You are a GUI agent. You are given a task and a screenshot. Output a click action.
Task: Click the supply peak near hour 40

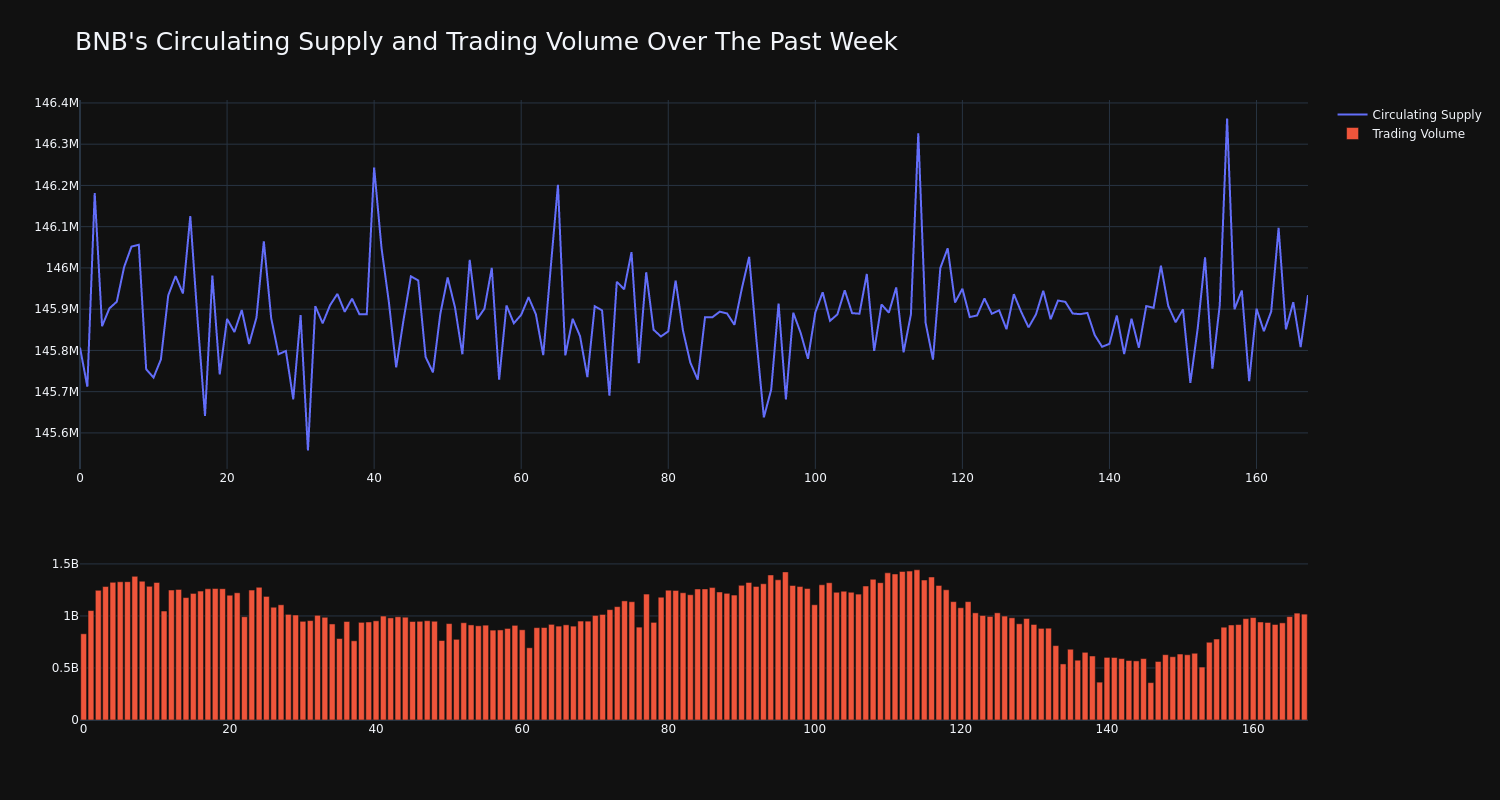point(374,168)
